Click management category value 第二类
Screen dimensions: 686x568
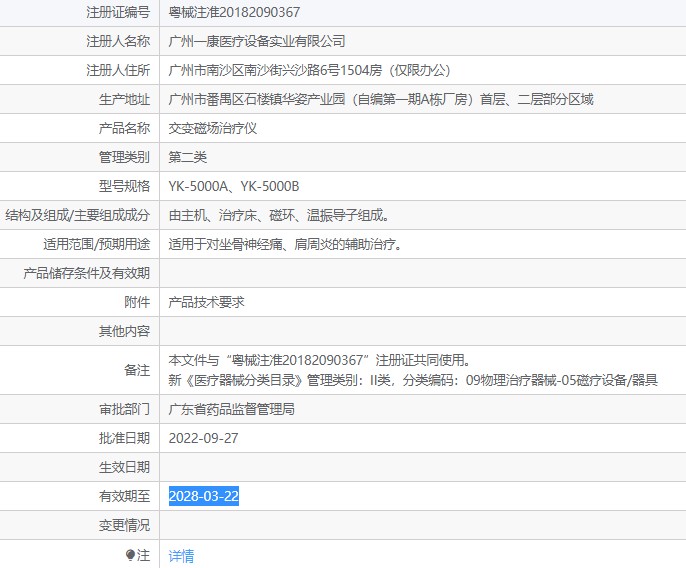[188, 157]
